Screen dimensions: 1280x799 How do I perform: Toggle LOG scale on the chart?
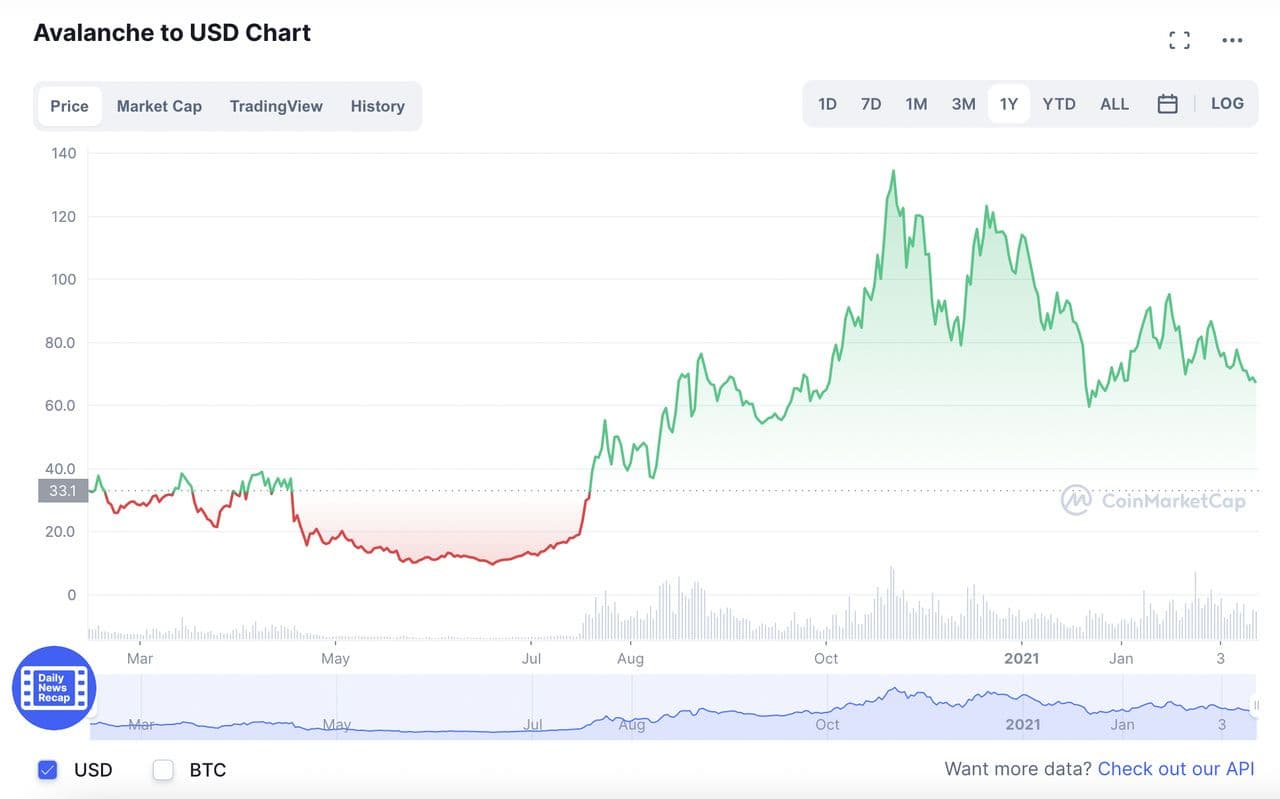point(1227,104)
